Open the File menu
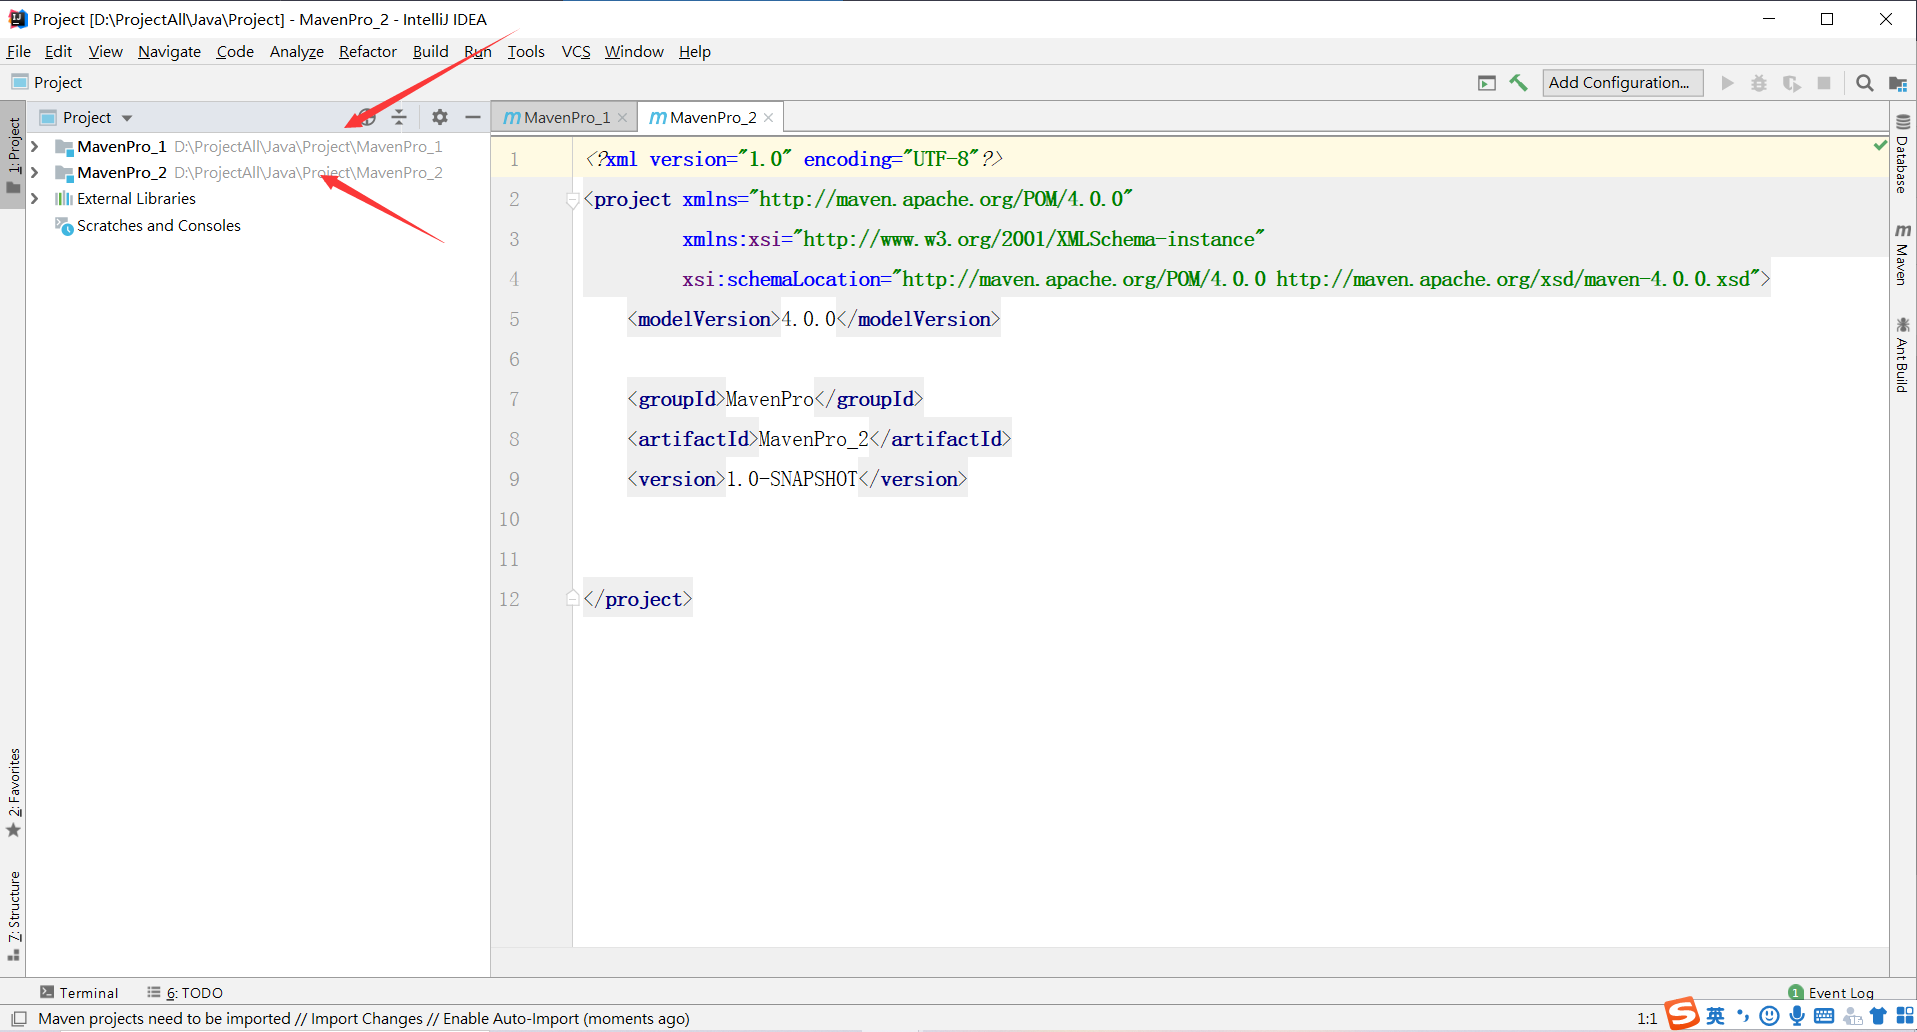This screenshot has height=1032, width=1917. coord(19,51)
